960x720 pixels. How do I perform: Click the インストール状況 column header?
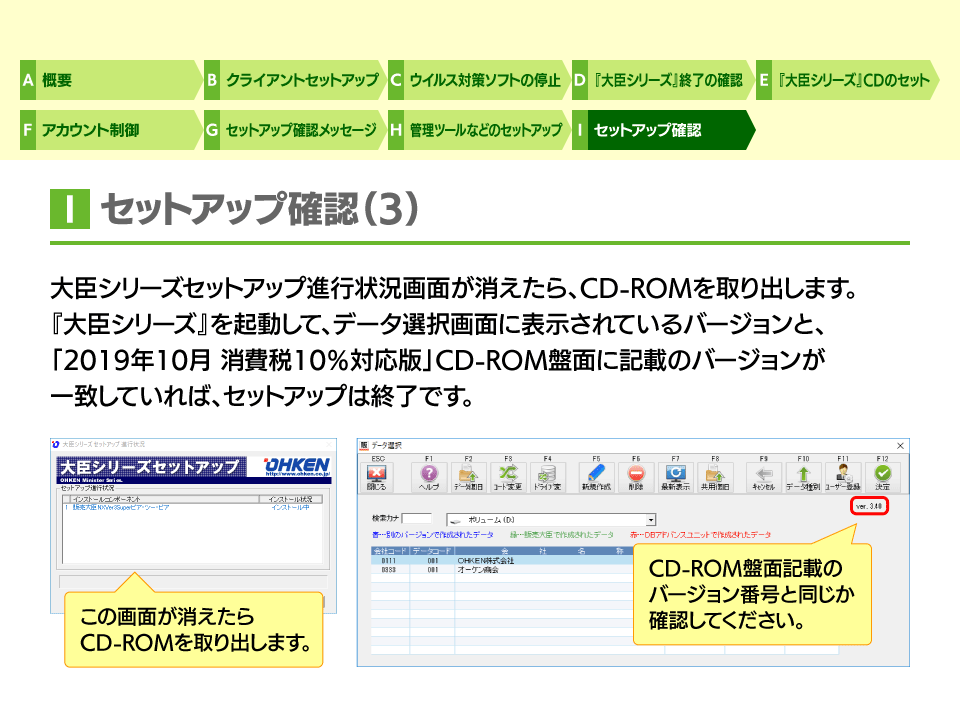[x=290, y=499]
